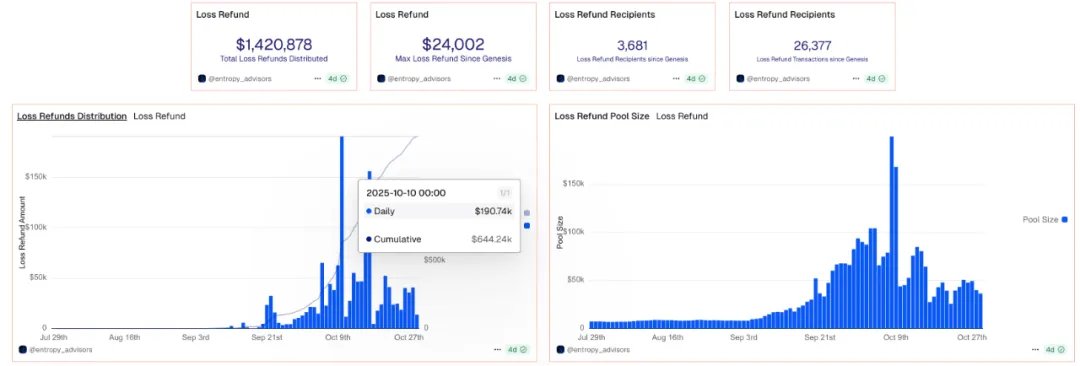
Task: Click the 2025-10-10 00:00 tooltip header
Action: (406, 193)
